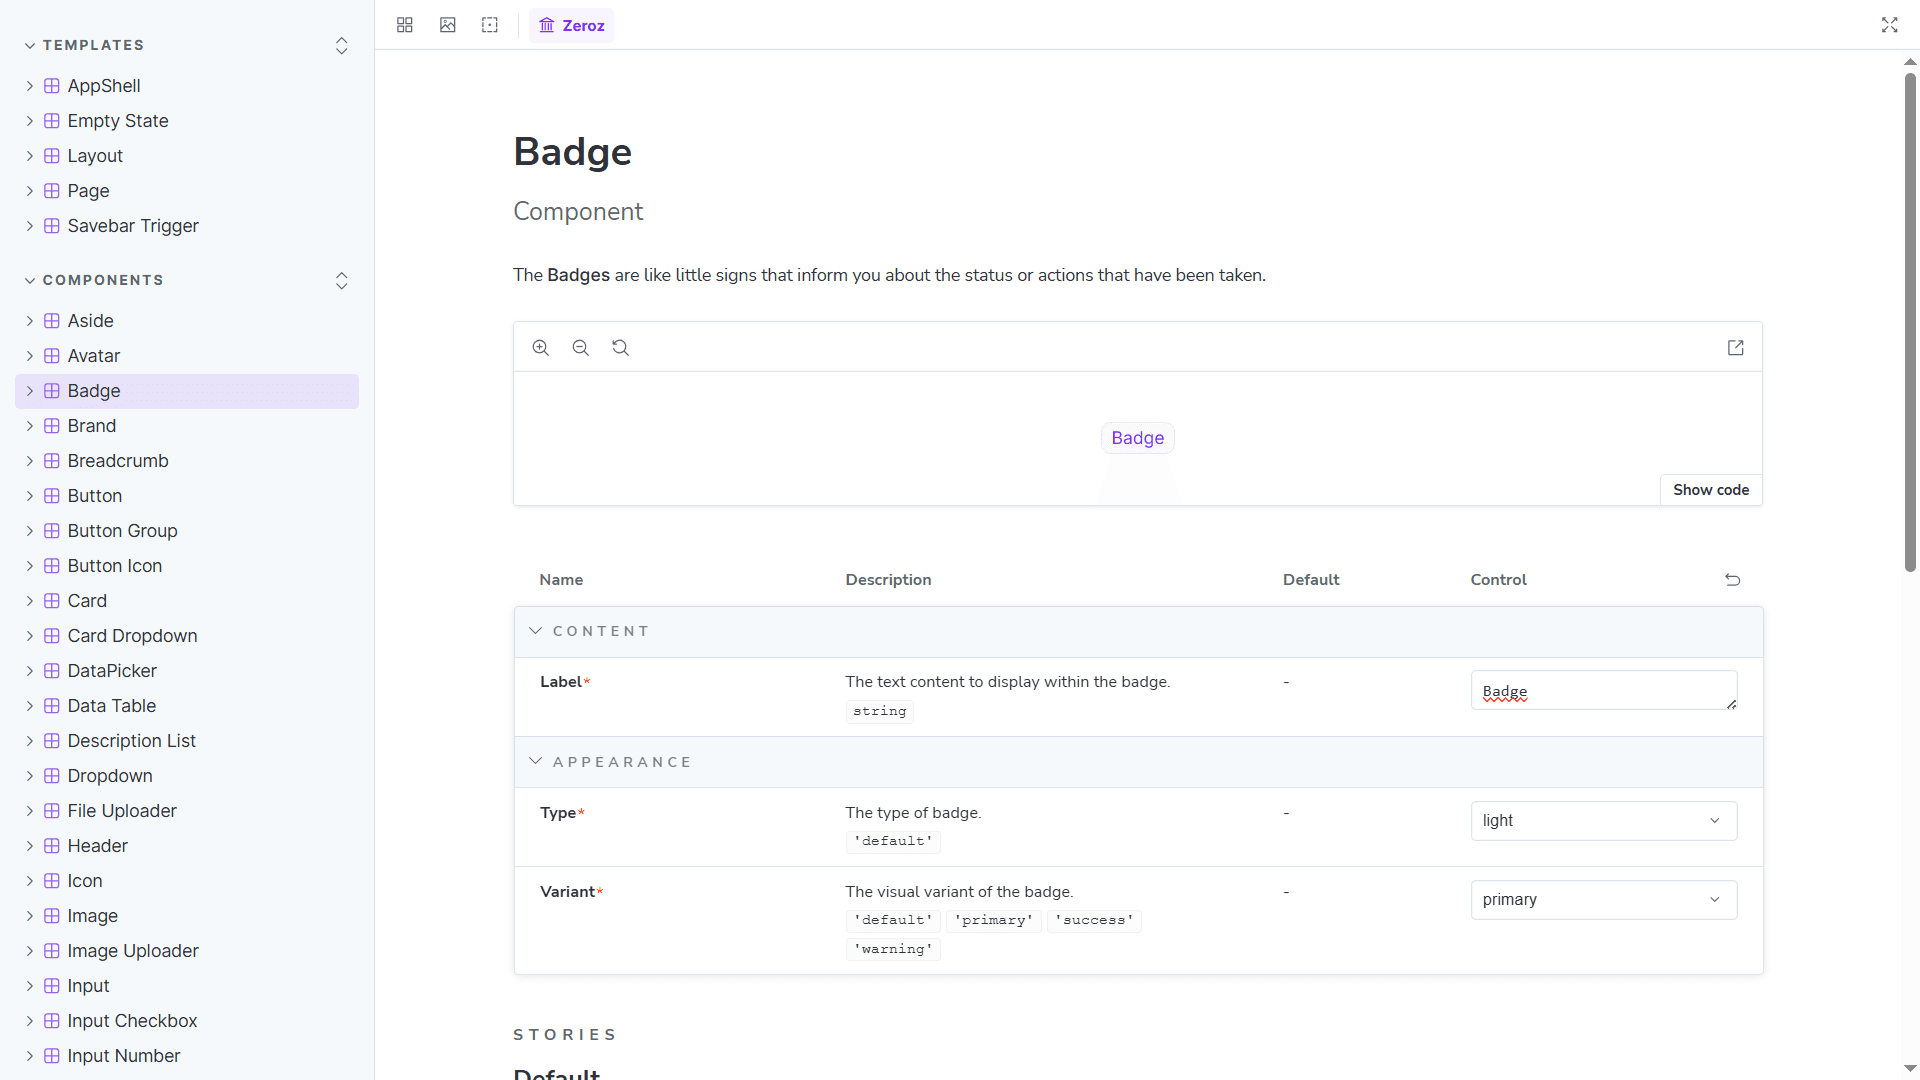The image size is (1920, 1080).
Task: Click the page scrollbar thumb
Action: pos(1910,322)
